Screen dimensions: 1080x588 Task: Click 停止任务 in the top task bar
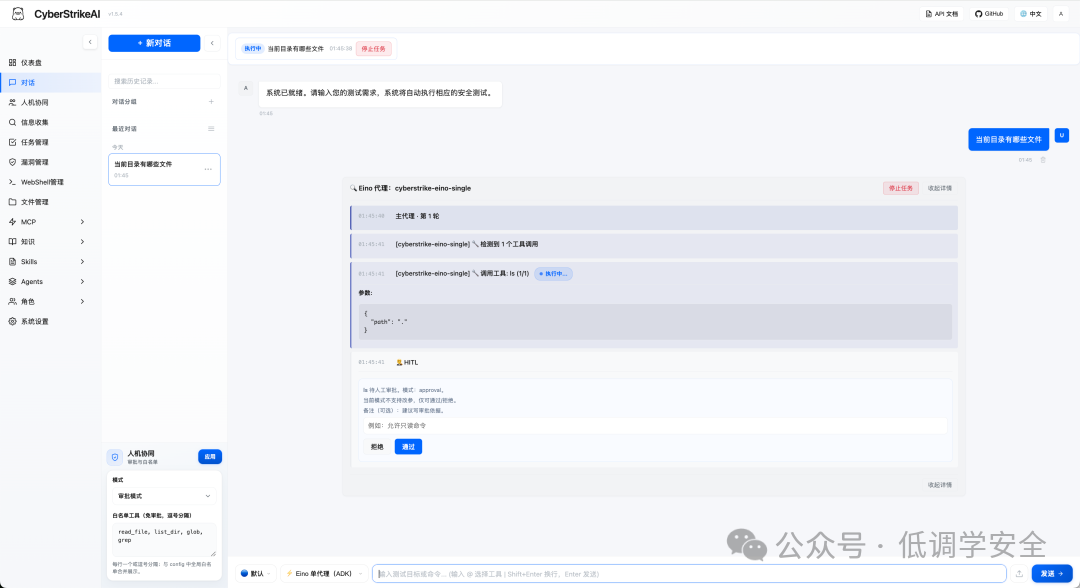pyautogui.click(x=373, y=49)
